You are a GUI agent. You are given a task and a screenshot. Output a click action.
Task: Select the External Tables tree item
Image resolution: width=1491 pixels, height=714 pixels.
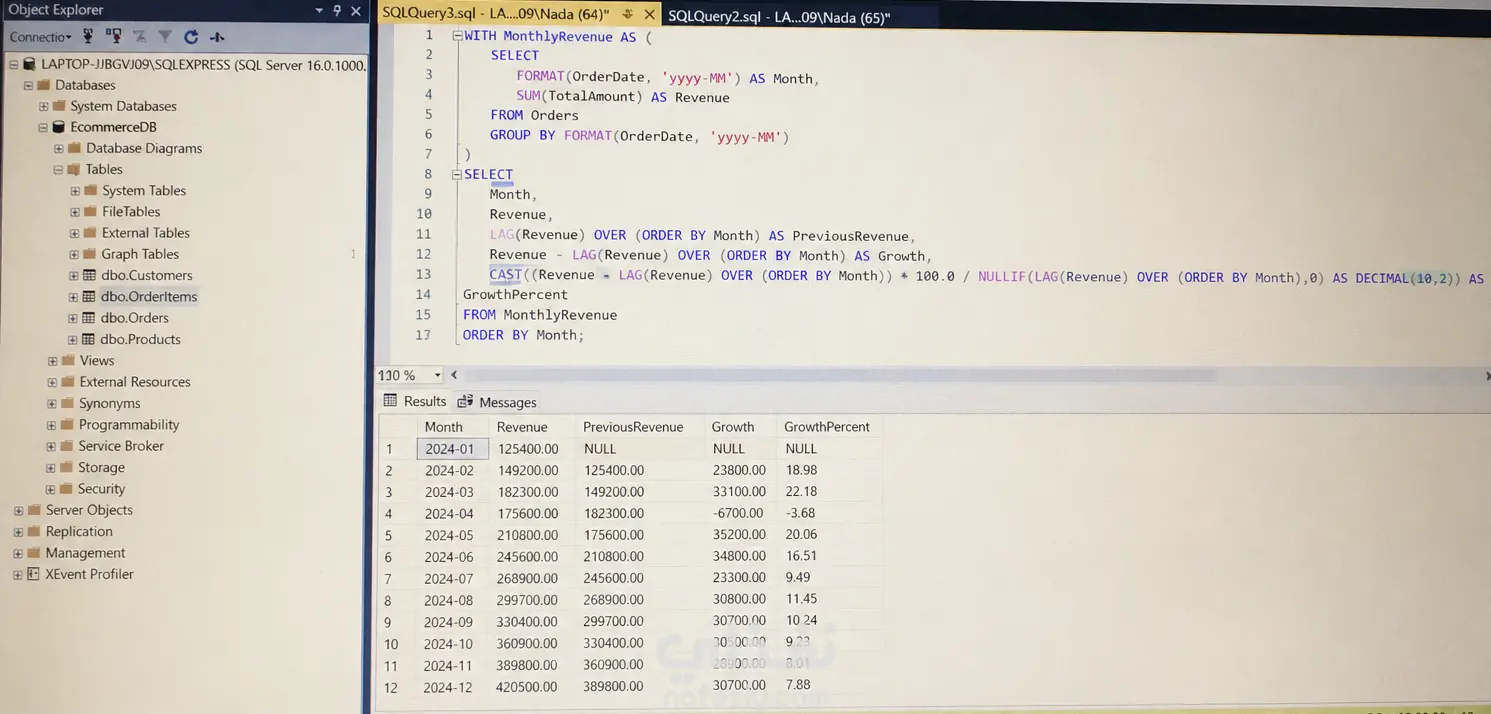(x=145, y=233)
